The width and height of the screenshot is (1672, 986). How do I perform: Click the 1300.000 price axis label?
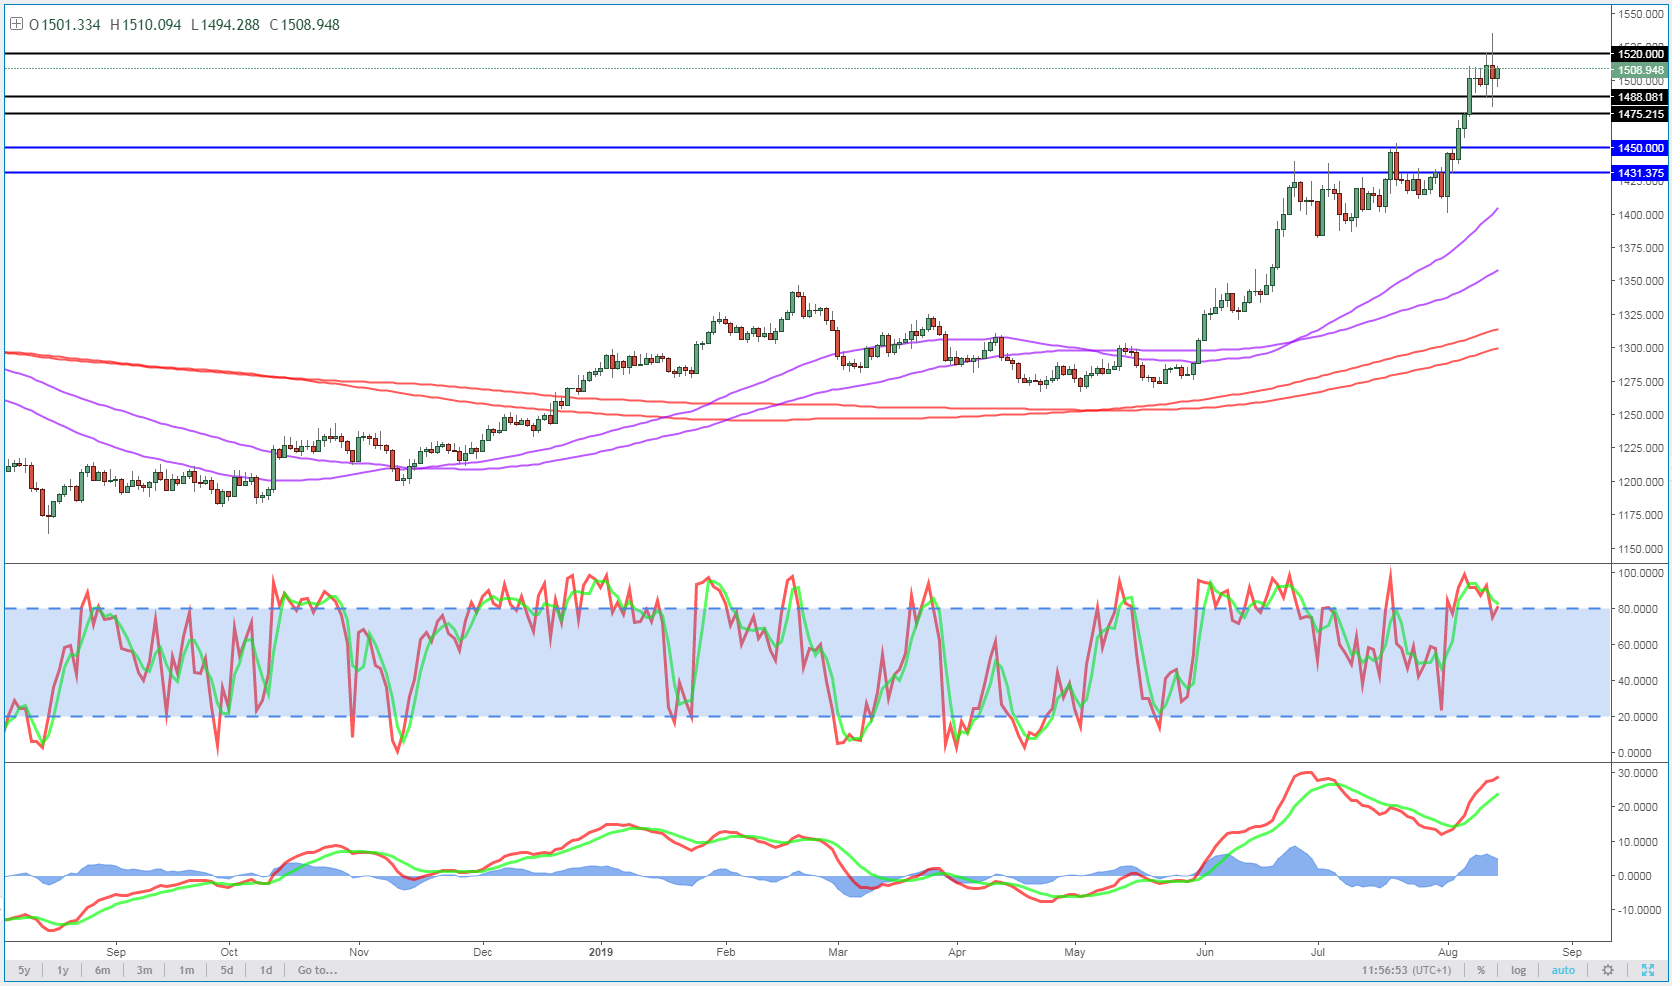[1641, 348]
